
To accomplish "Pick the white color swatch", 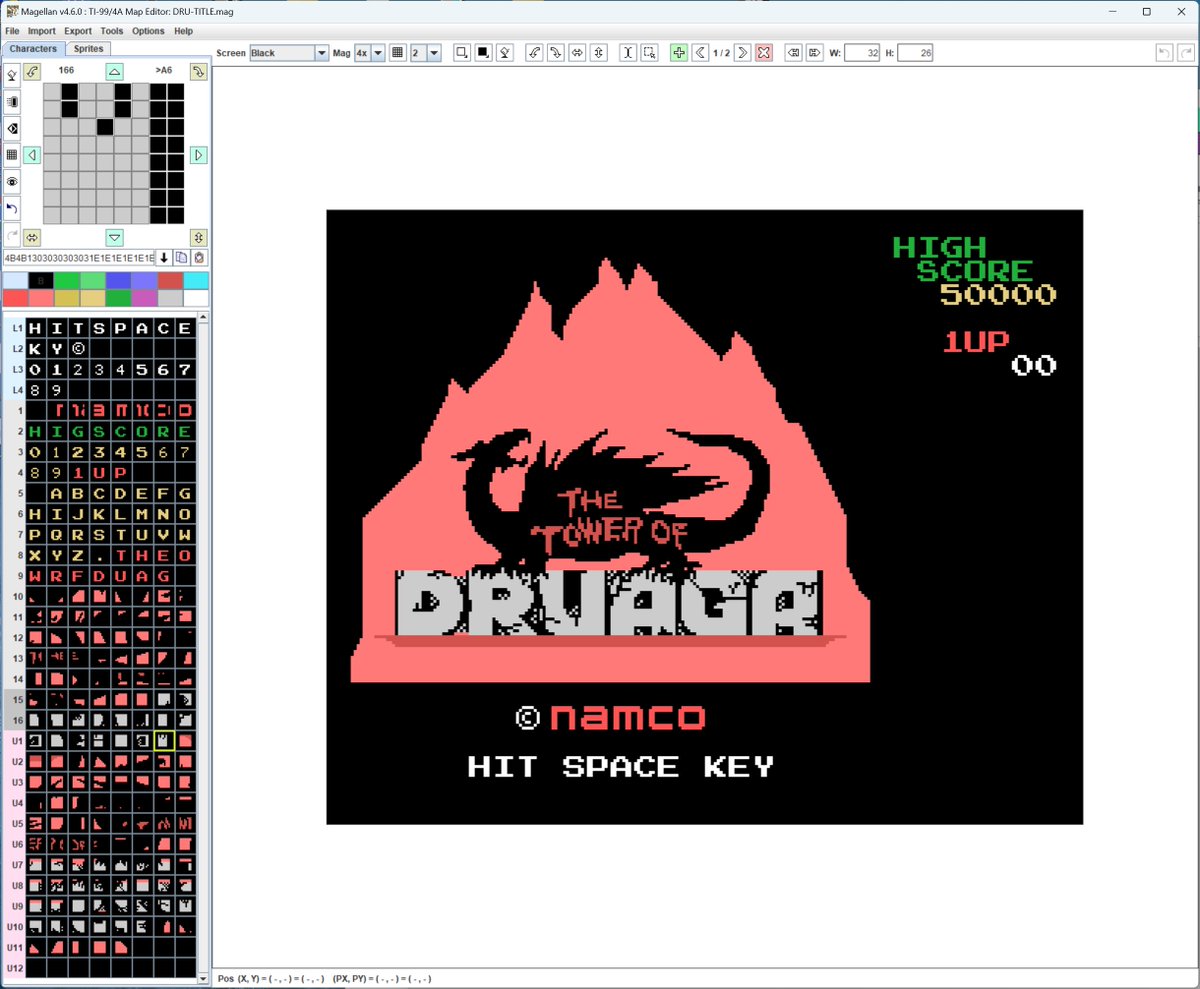I will click(197, 298).
